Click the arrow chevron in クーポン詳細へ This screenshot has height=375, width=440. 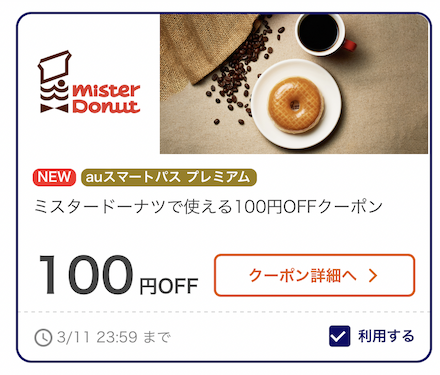coord(373,275)
